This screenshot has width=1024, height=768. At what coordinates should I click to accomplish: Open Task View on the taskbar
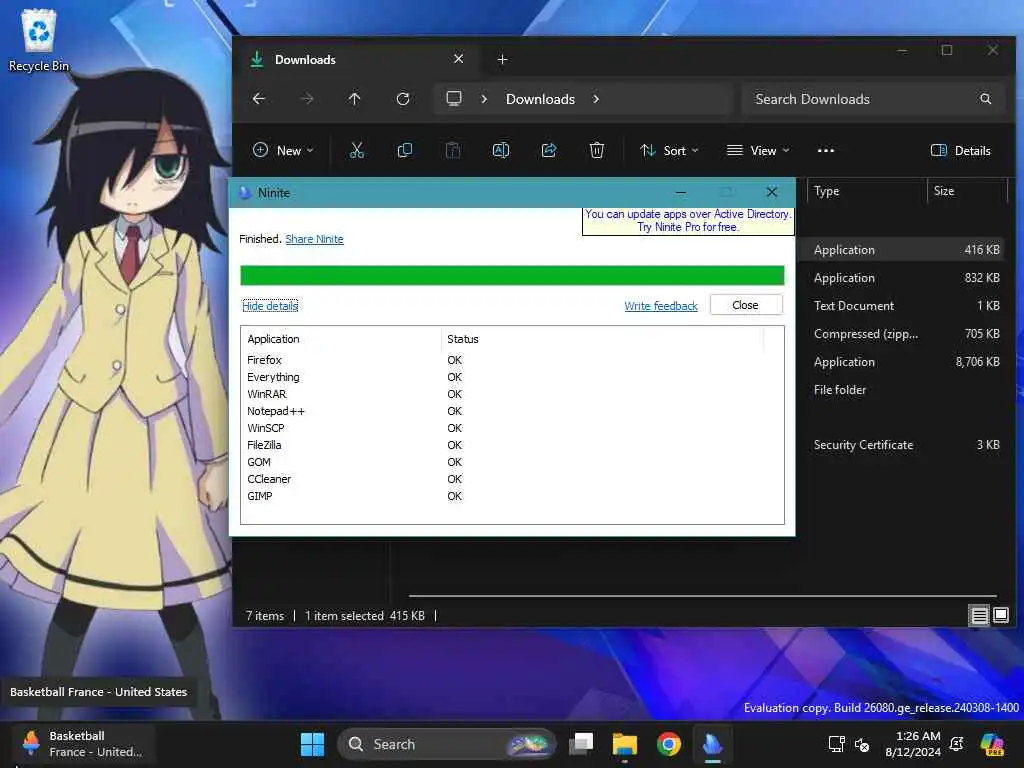pos(581,744)
